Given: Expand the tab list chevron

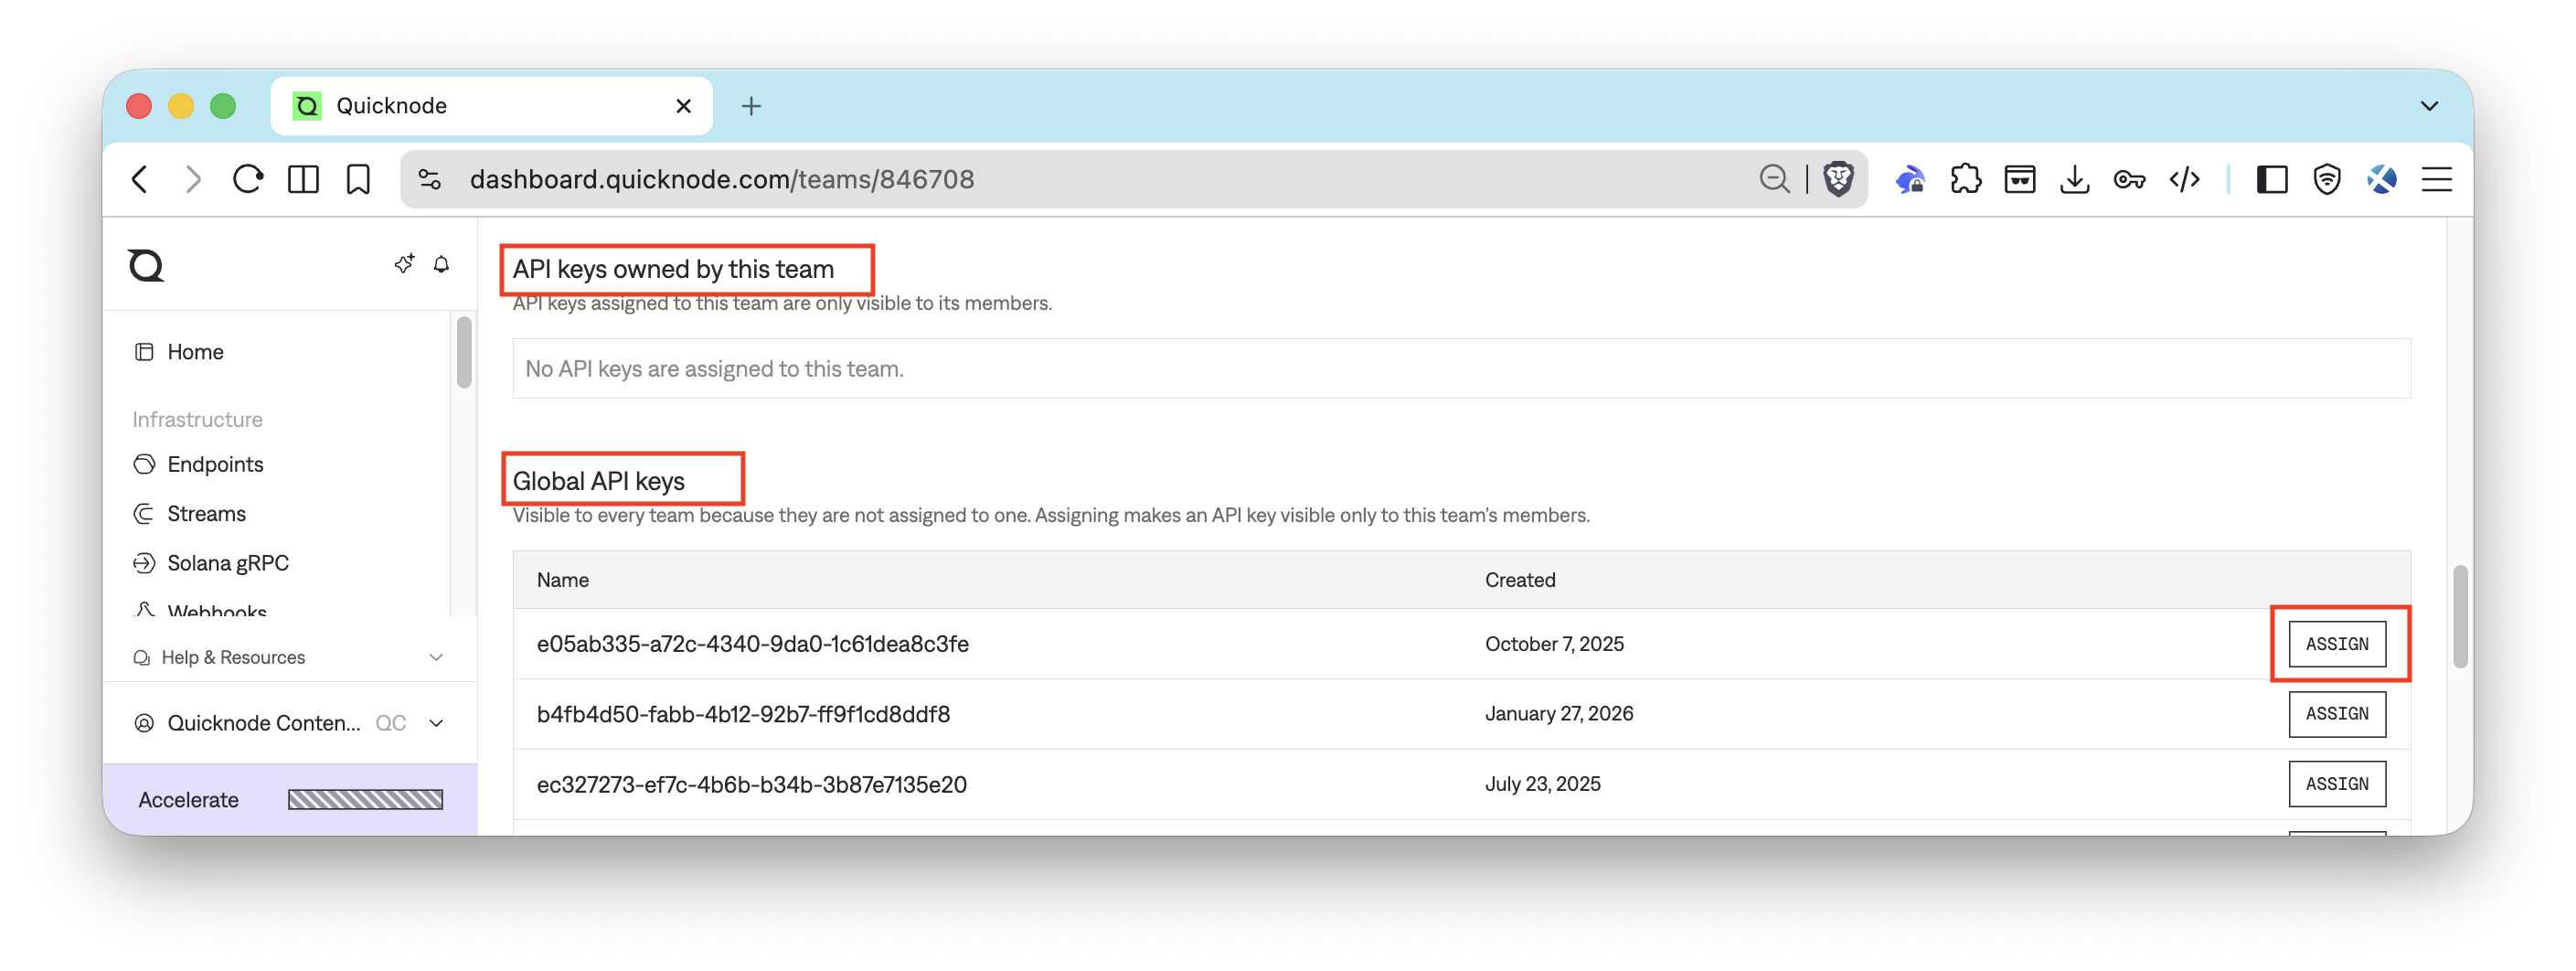Looking at the screenshot, I should point(2429,105).
